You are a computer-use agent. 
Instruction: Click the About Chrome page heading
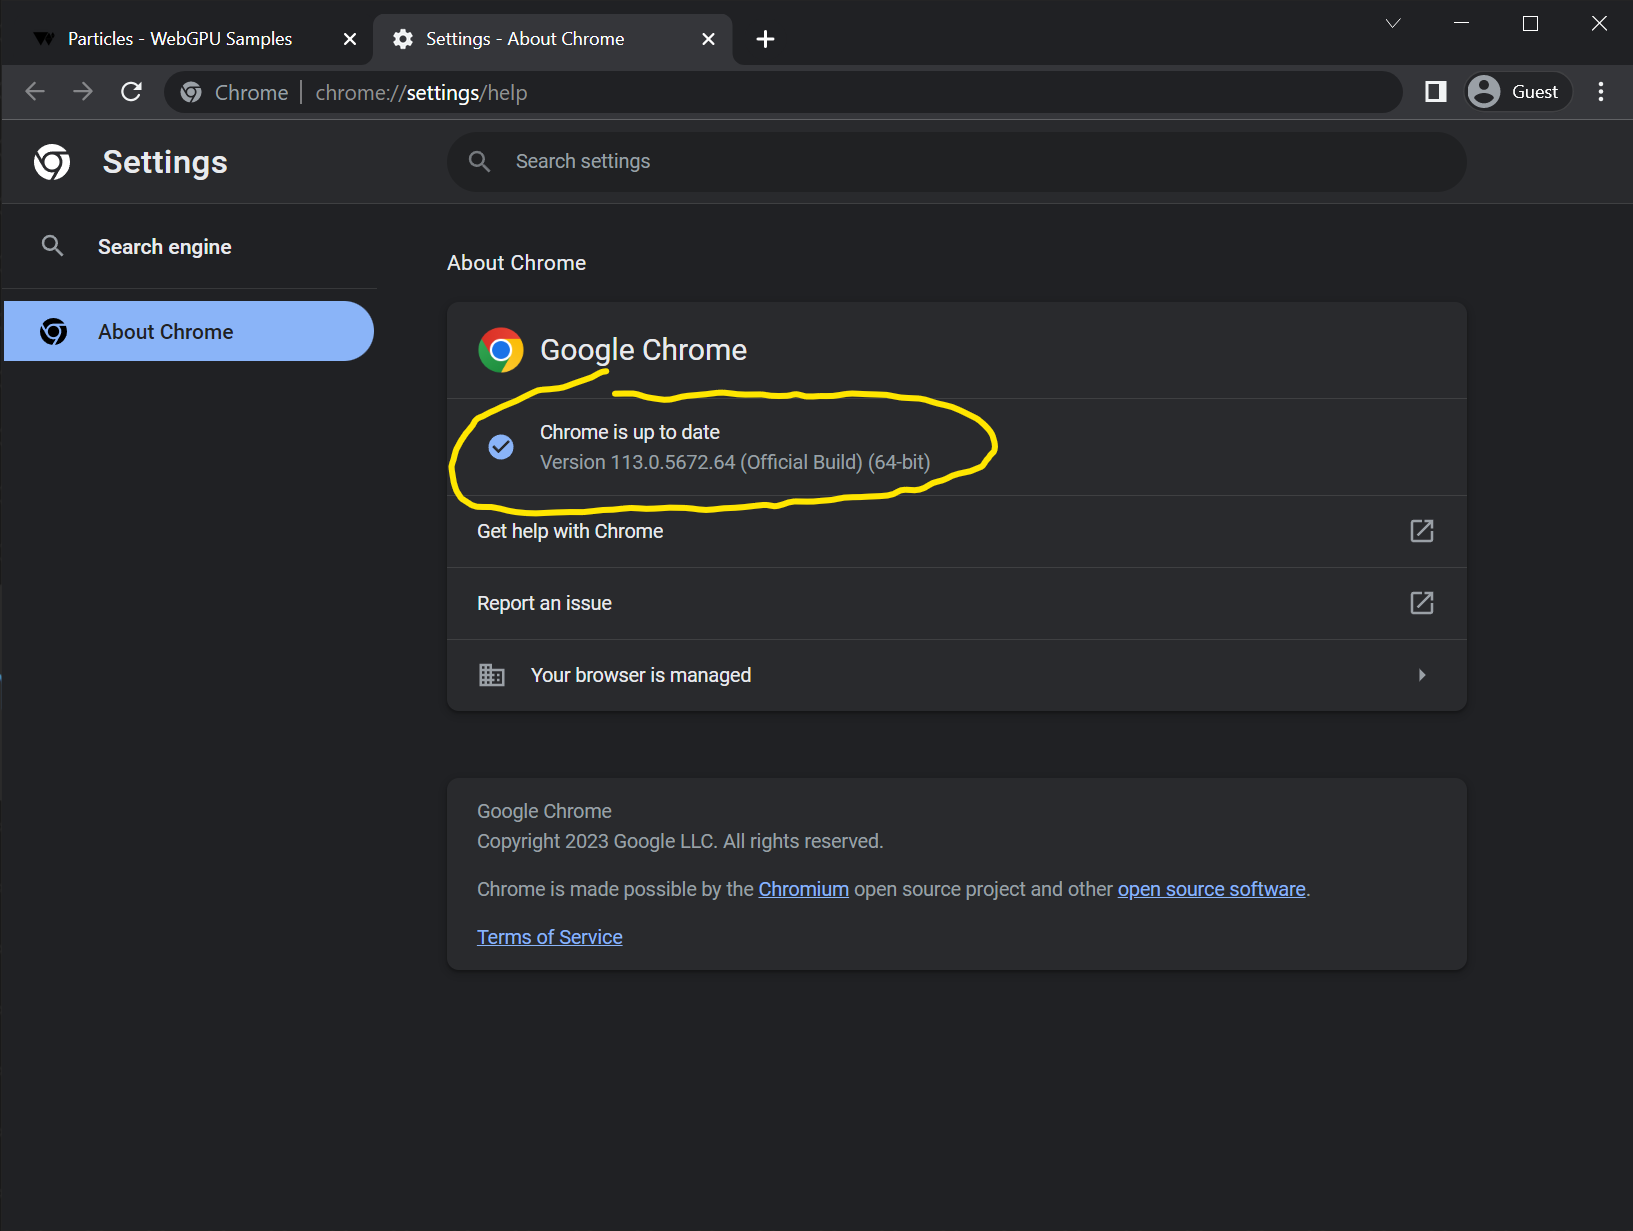click(x=517, y=263)
